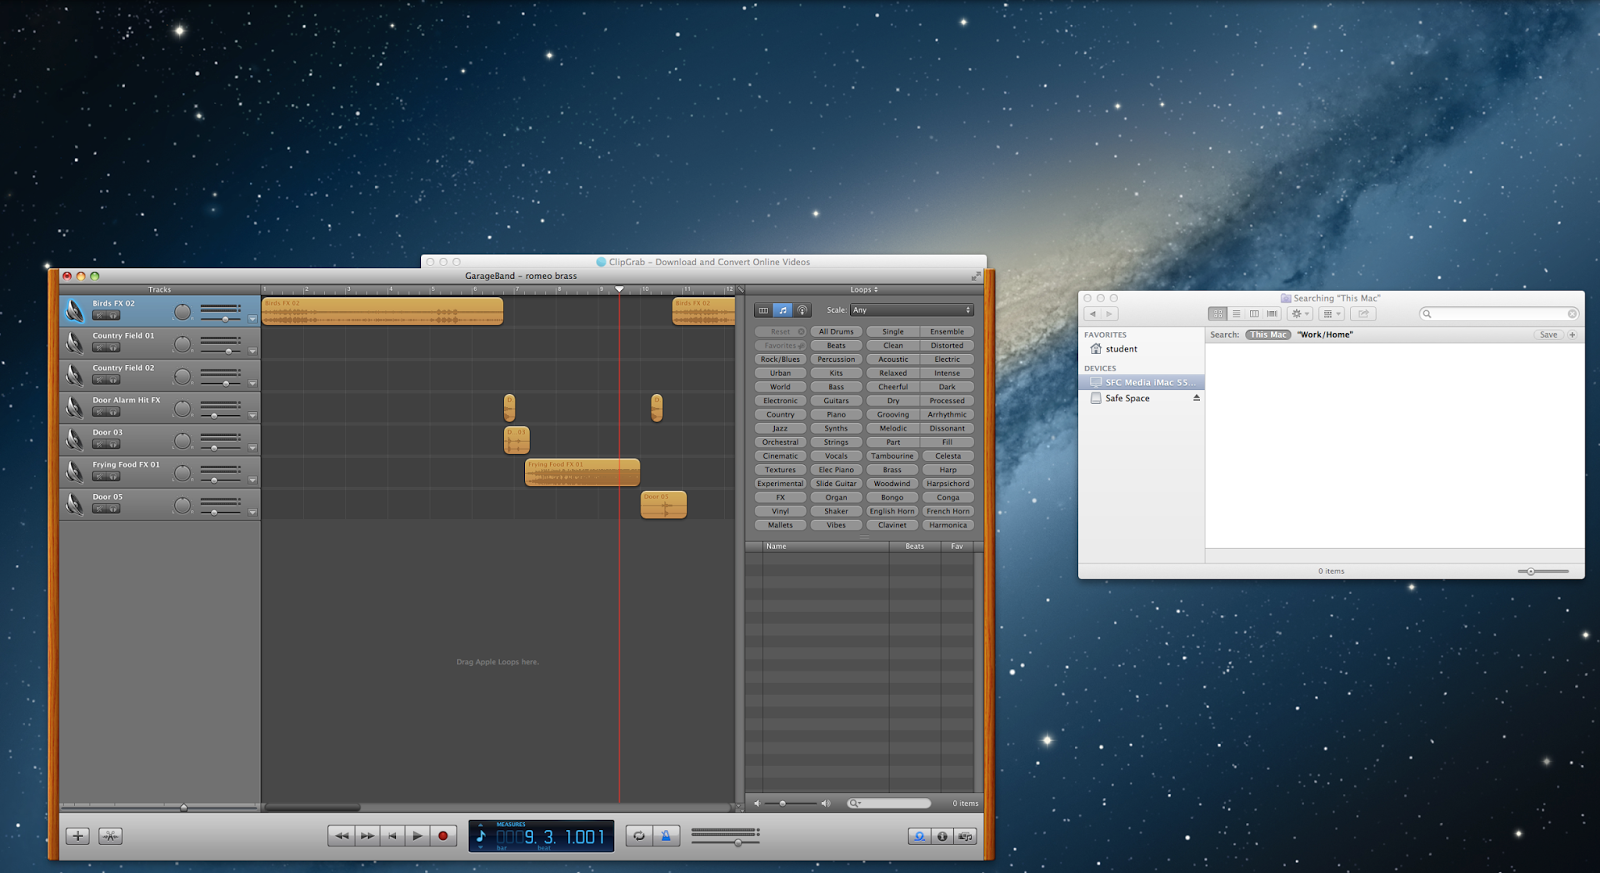1600x873 pixels.
Task: Switch Finder to column view
Action: point(1254,314)
